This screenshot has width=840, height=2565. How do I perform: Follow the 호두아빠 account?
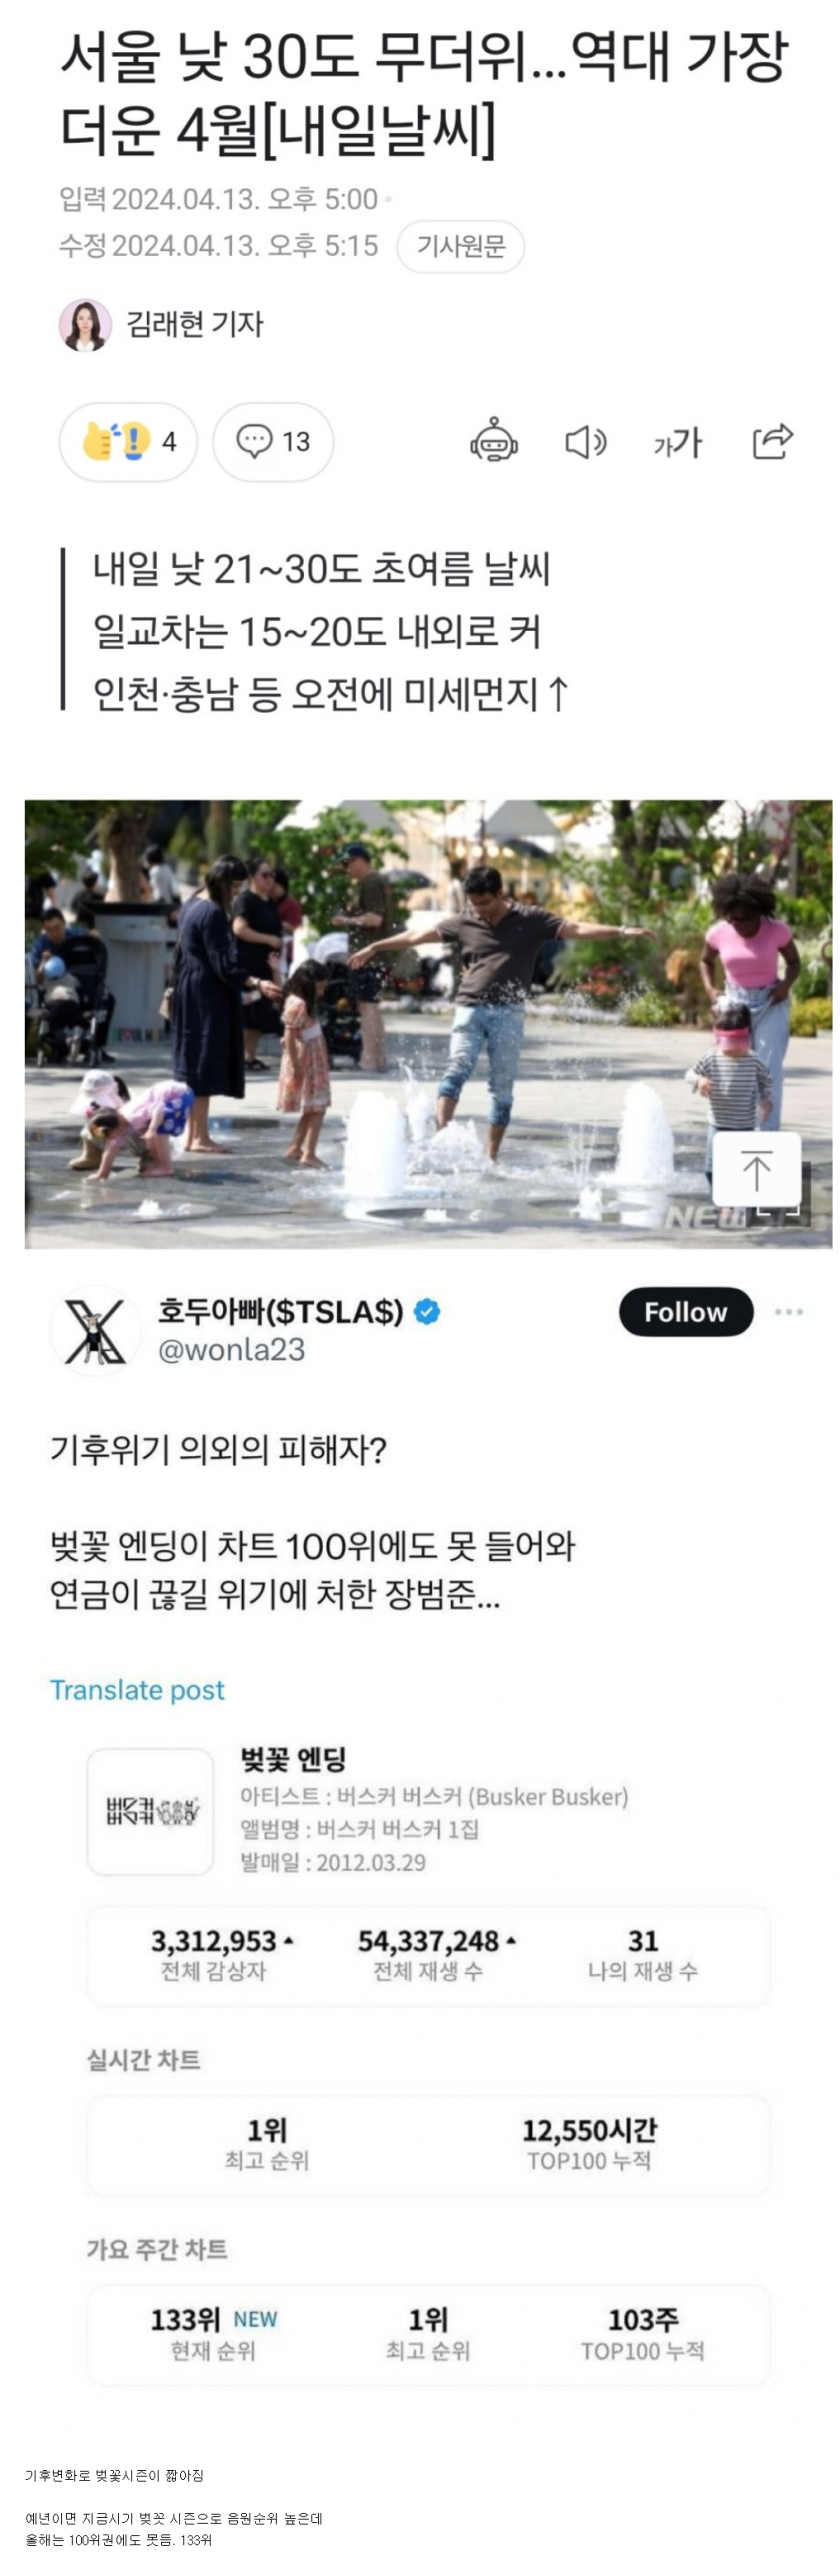pyautogui.click(x=685, y=1311)
